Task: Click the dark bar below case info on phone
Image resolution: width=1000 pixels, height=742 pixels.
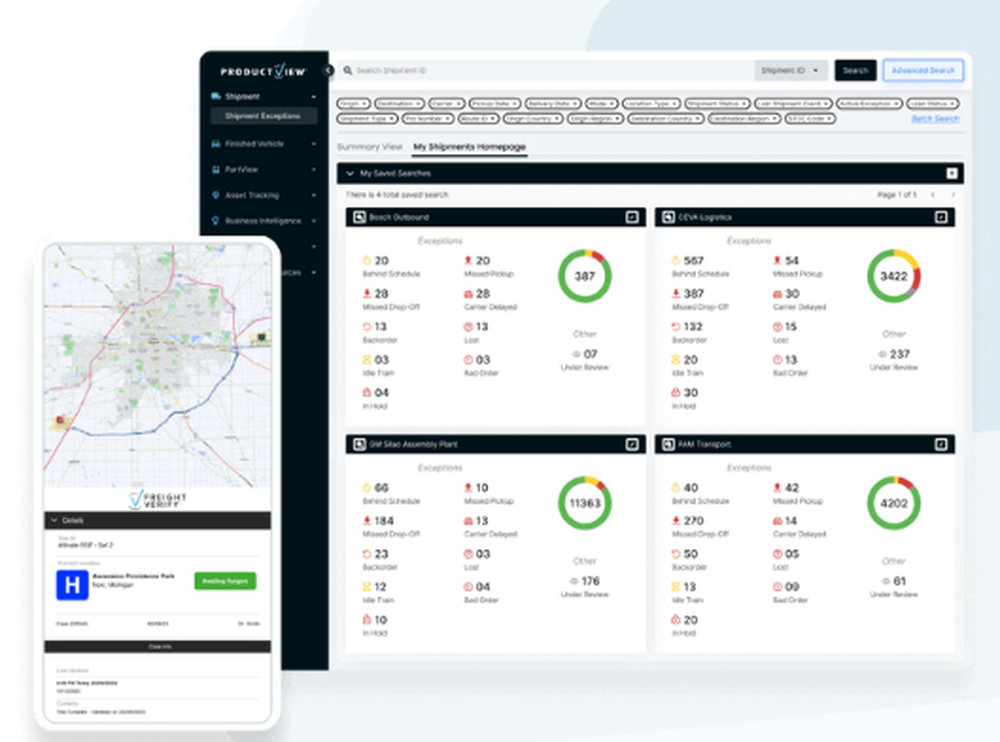Action: click(158, 646)
